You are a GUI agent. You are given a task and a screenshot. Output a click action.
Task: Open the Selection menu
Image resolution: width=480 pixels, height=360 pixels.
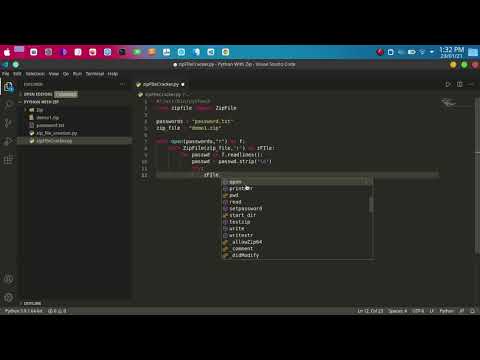pyautogui.click(x=35, y=74)
